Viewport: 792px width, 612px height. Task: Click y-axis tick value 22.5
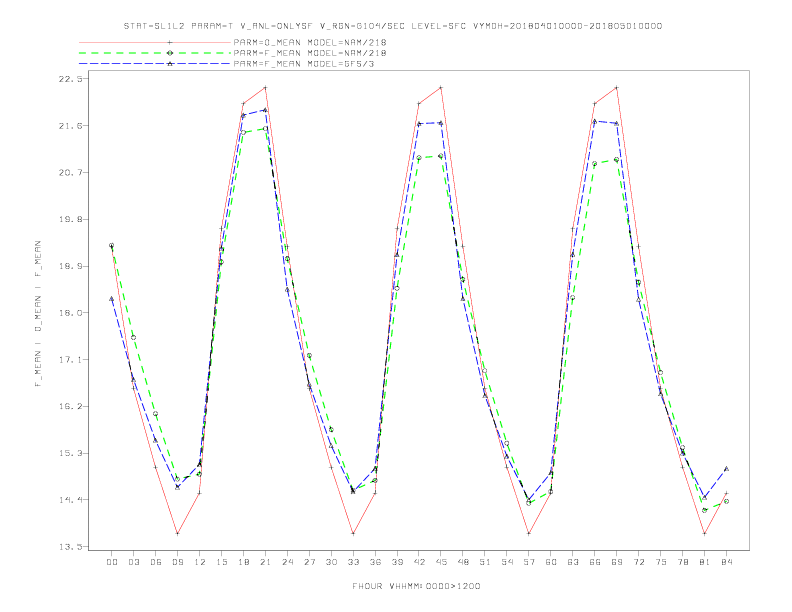tap(70, 79)
